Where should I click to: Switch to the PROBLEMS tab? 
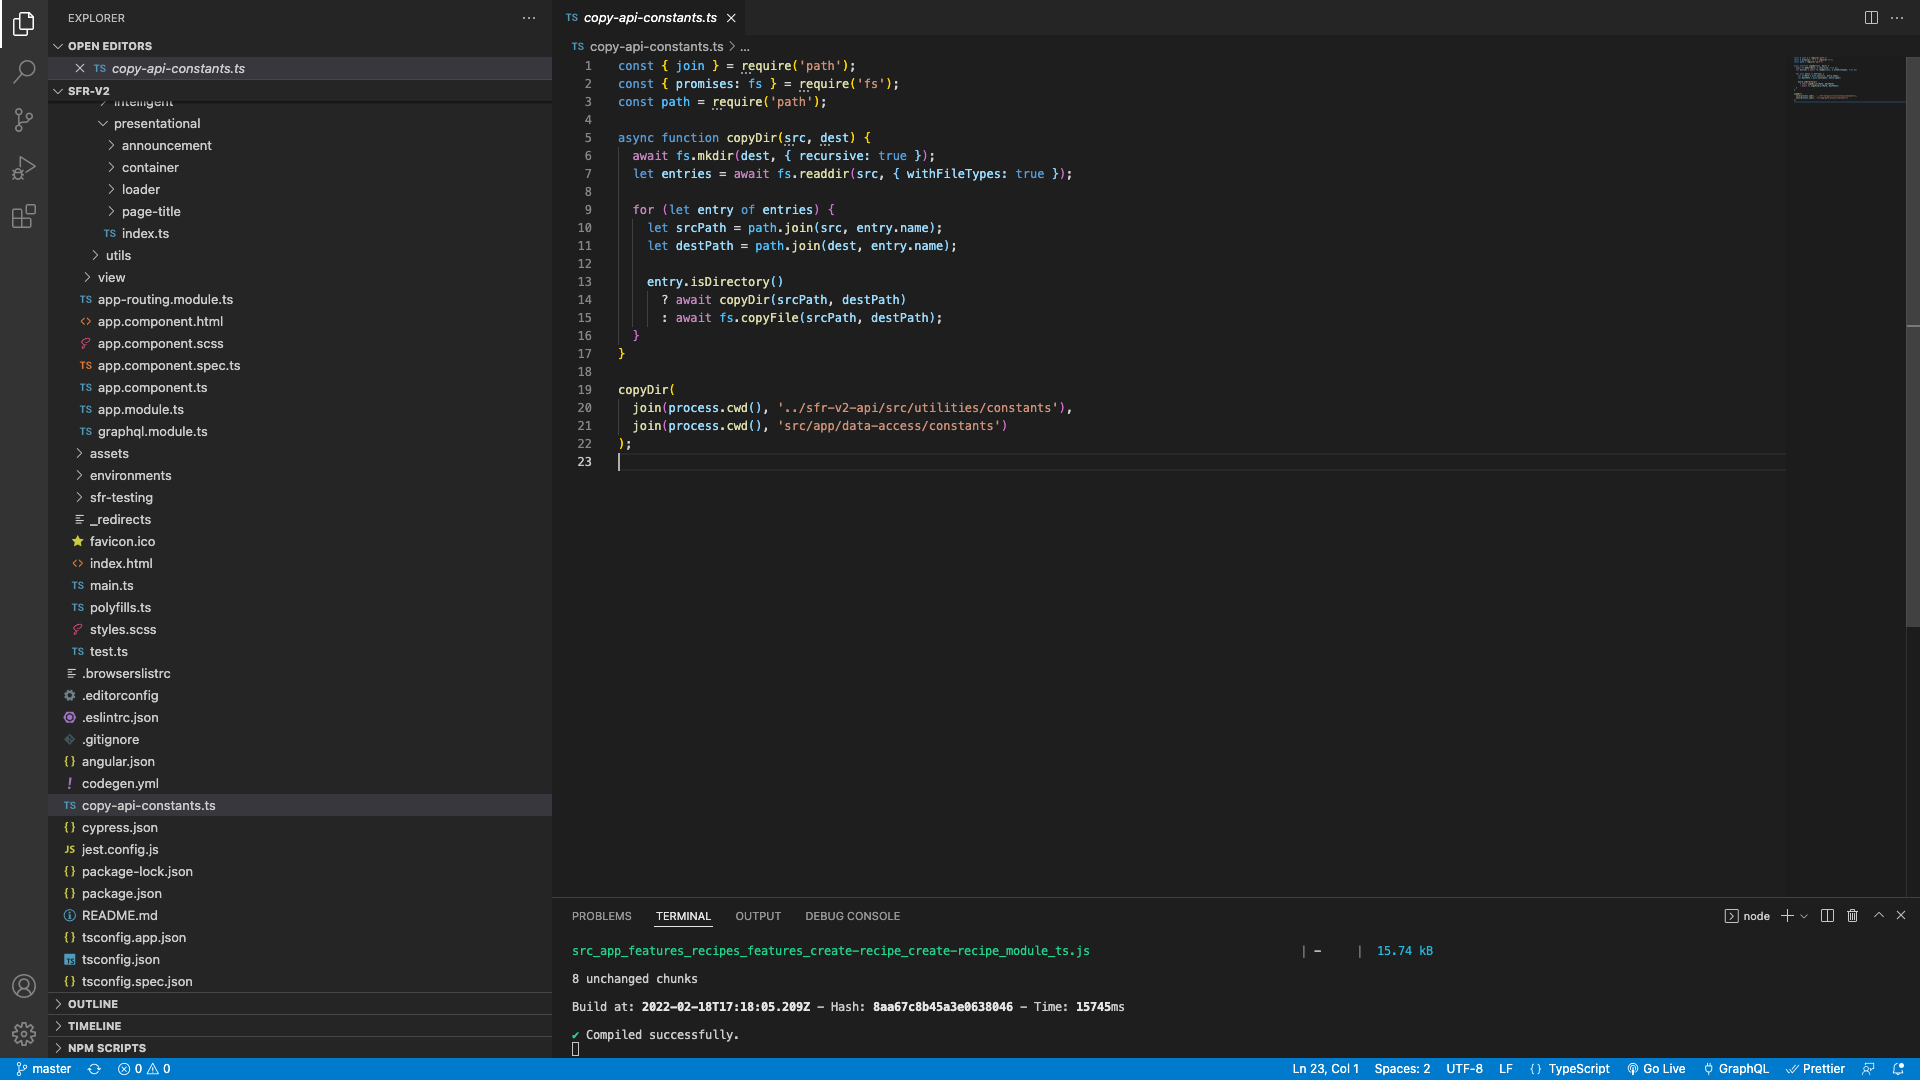point(601,916)
